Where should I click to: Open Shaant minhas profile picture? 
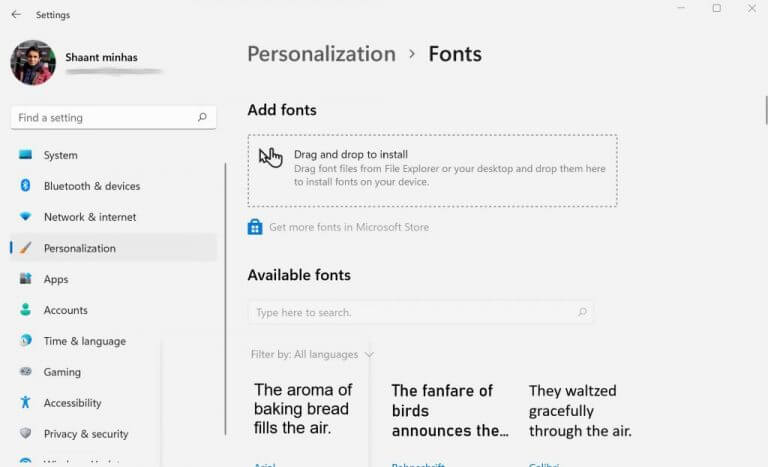point(33,63)
